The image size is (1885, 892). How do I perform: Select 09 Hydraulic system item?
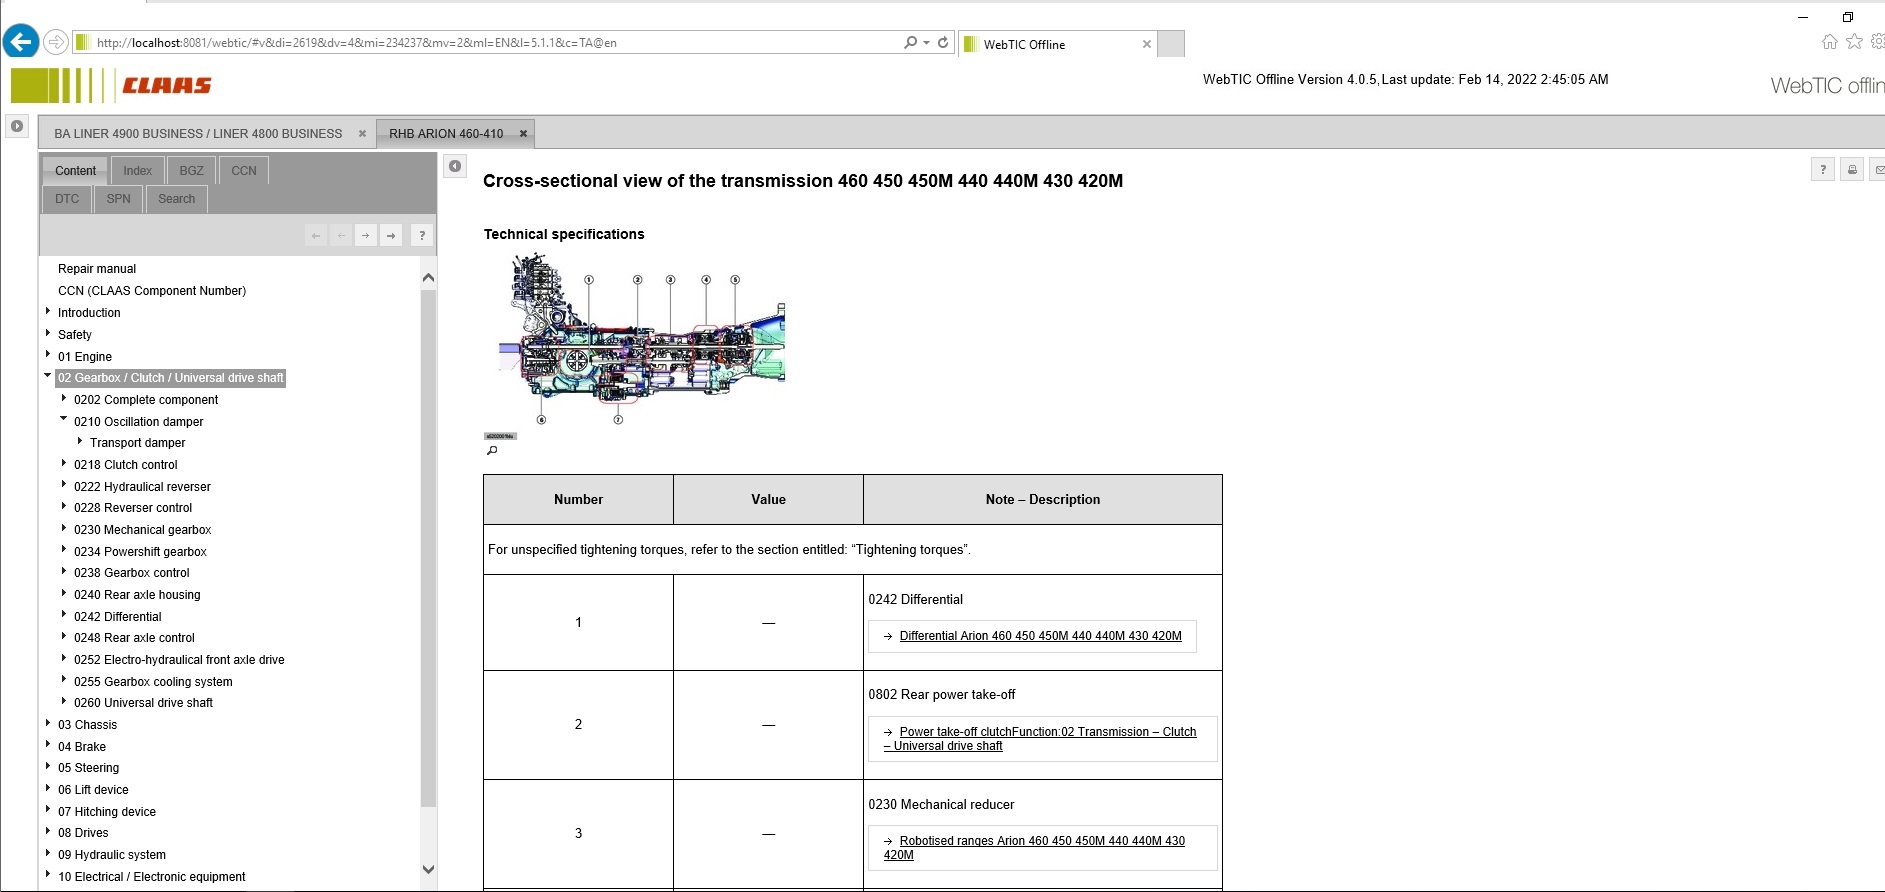pos(112,855)
